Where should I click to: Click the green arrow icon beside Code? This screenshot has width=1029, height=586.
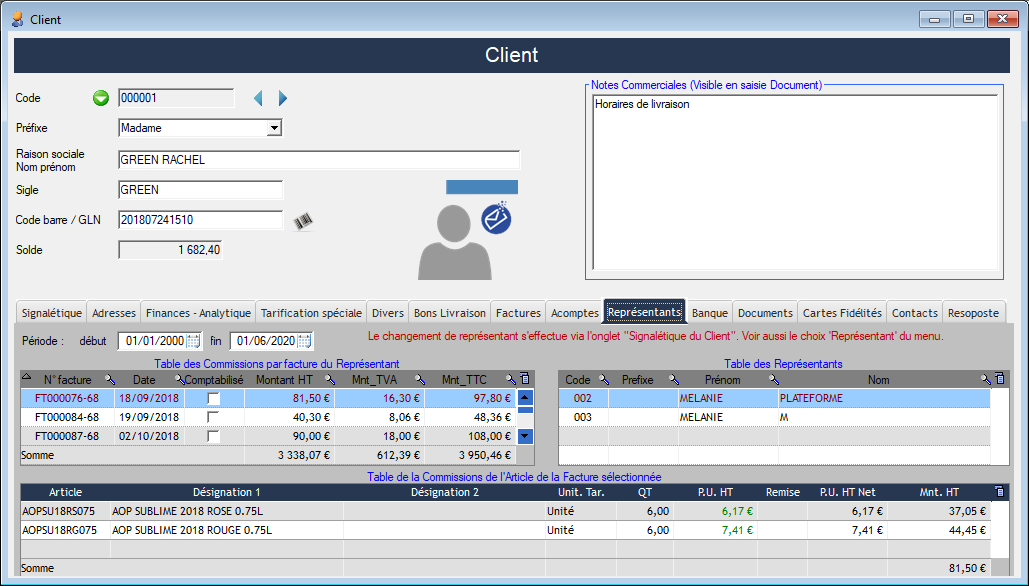click(x=100, y=98)
